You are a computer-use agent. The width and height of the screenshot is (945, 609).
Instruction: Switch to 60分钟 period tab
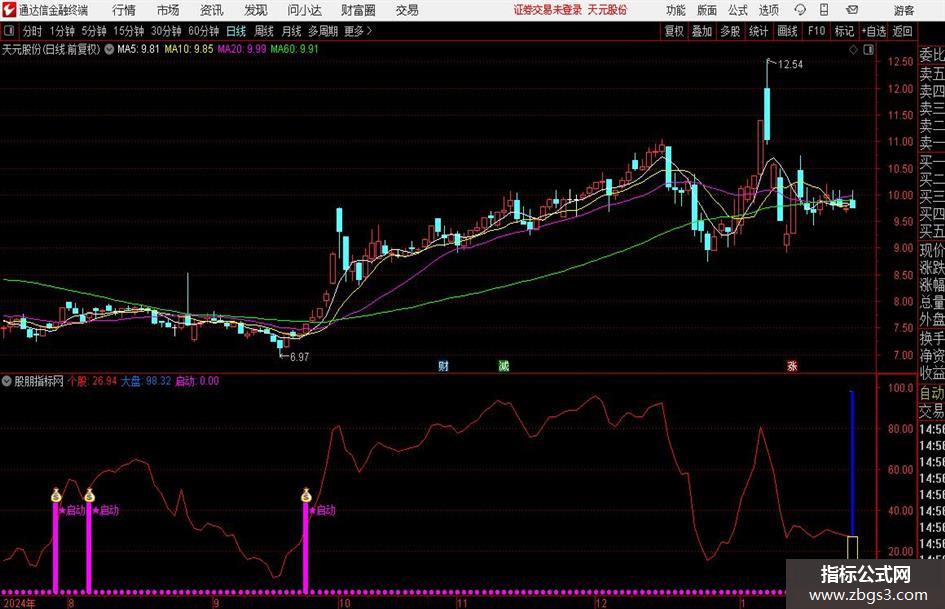point(203,31)
